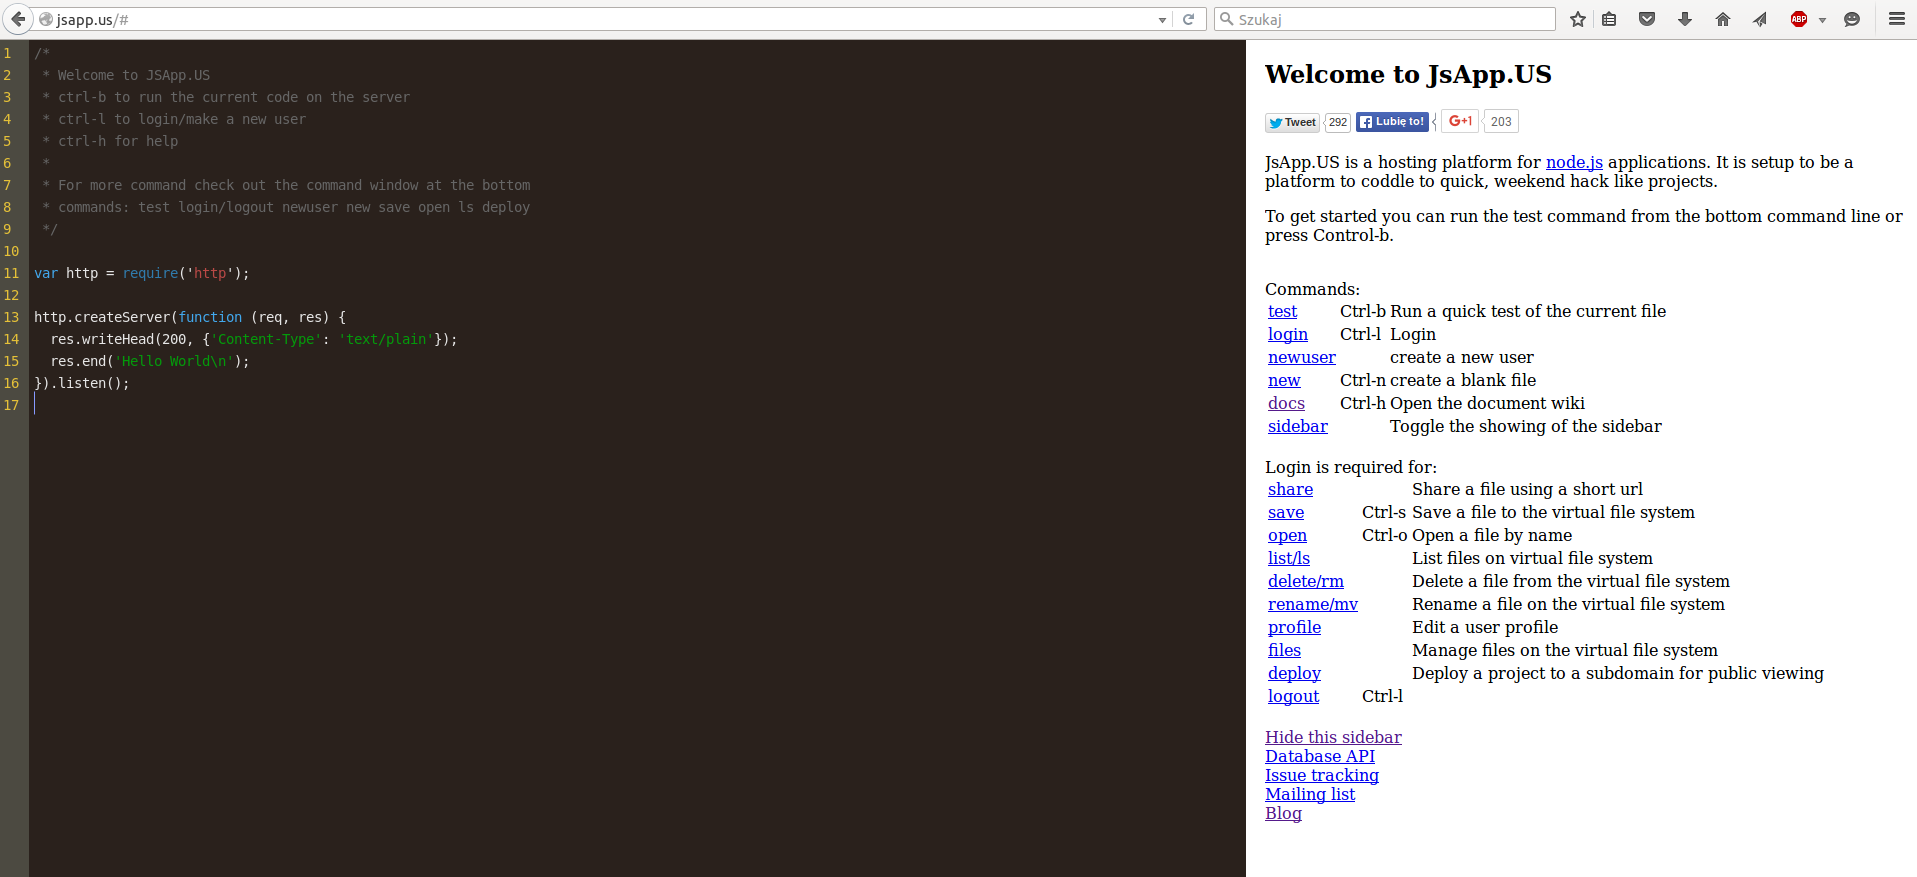The width and height of the screenshot is (1917, 877).
Task: Expand the Adblock Plus dropdown arrow
Action: coord(1822,20)
